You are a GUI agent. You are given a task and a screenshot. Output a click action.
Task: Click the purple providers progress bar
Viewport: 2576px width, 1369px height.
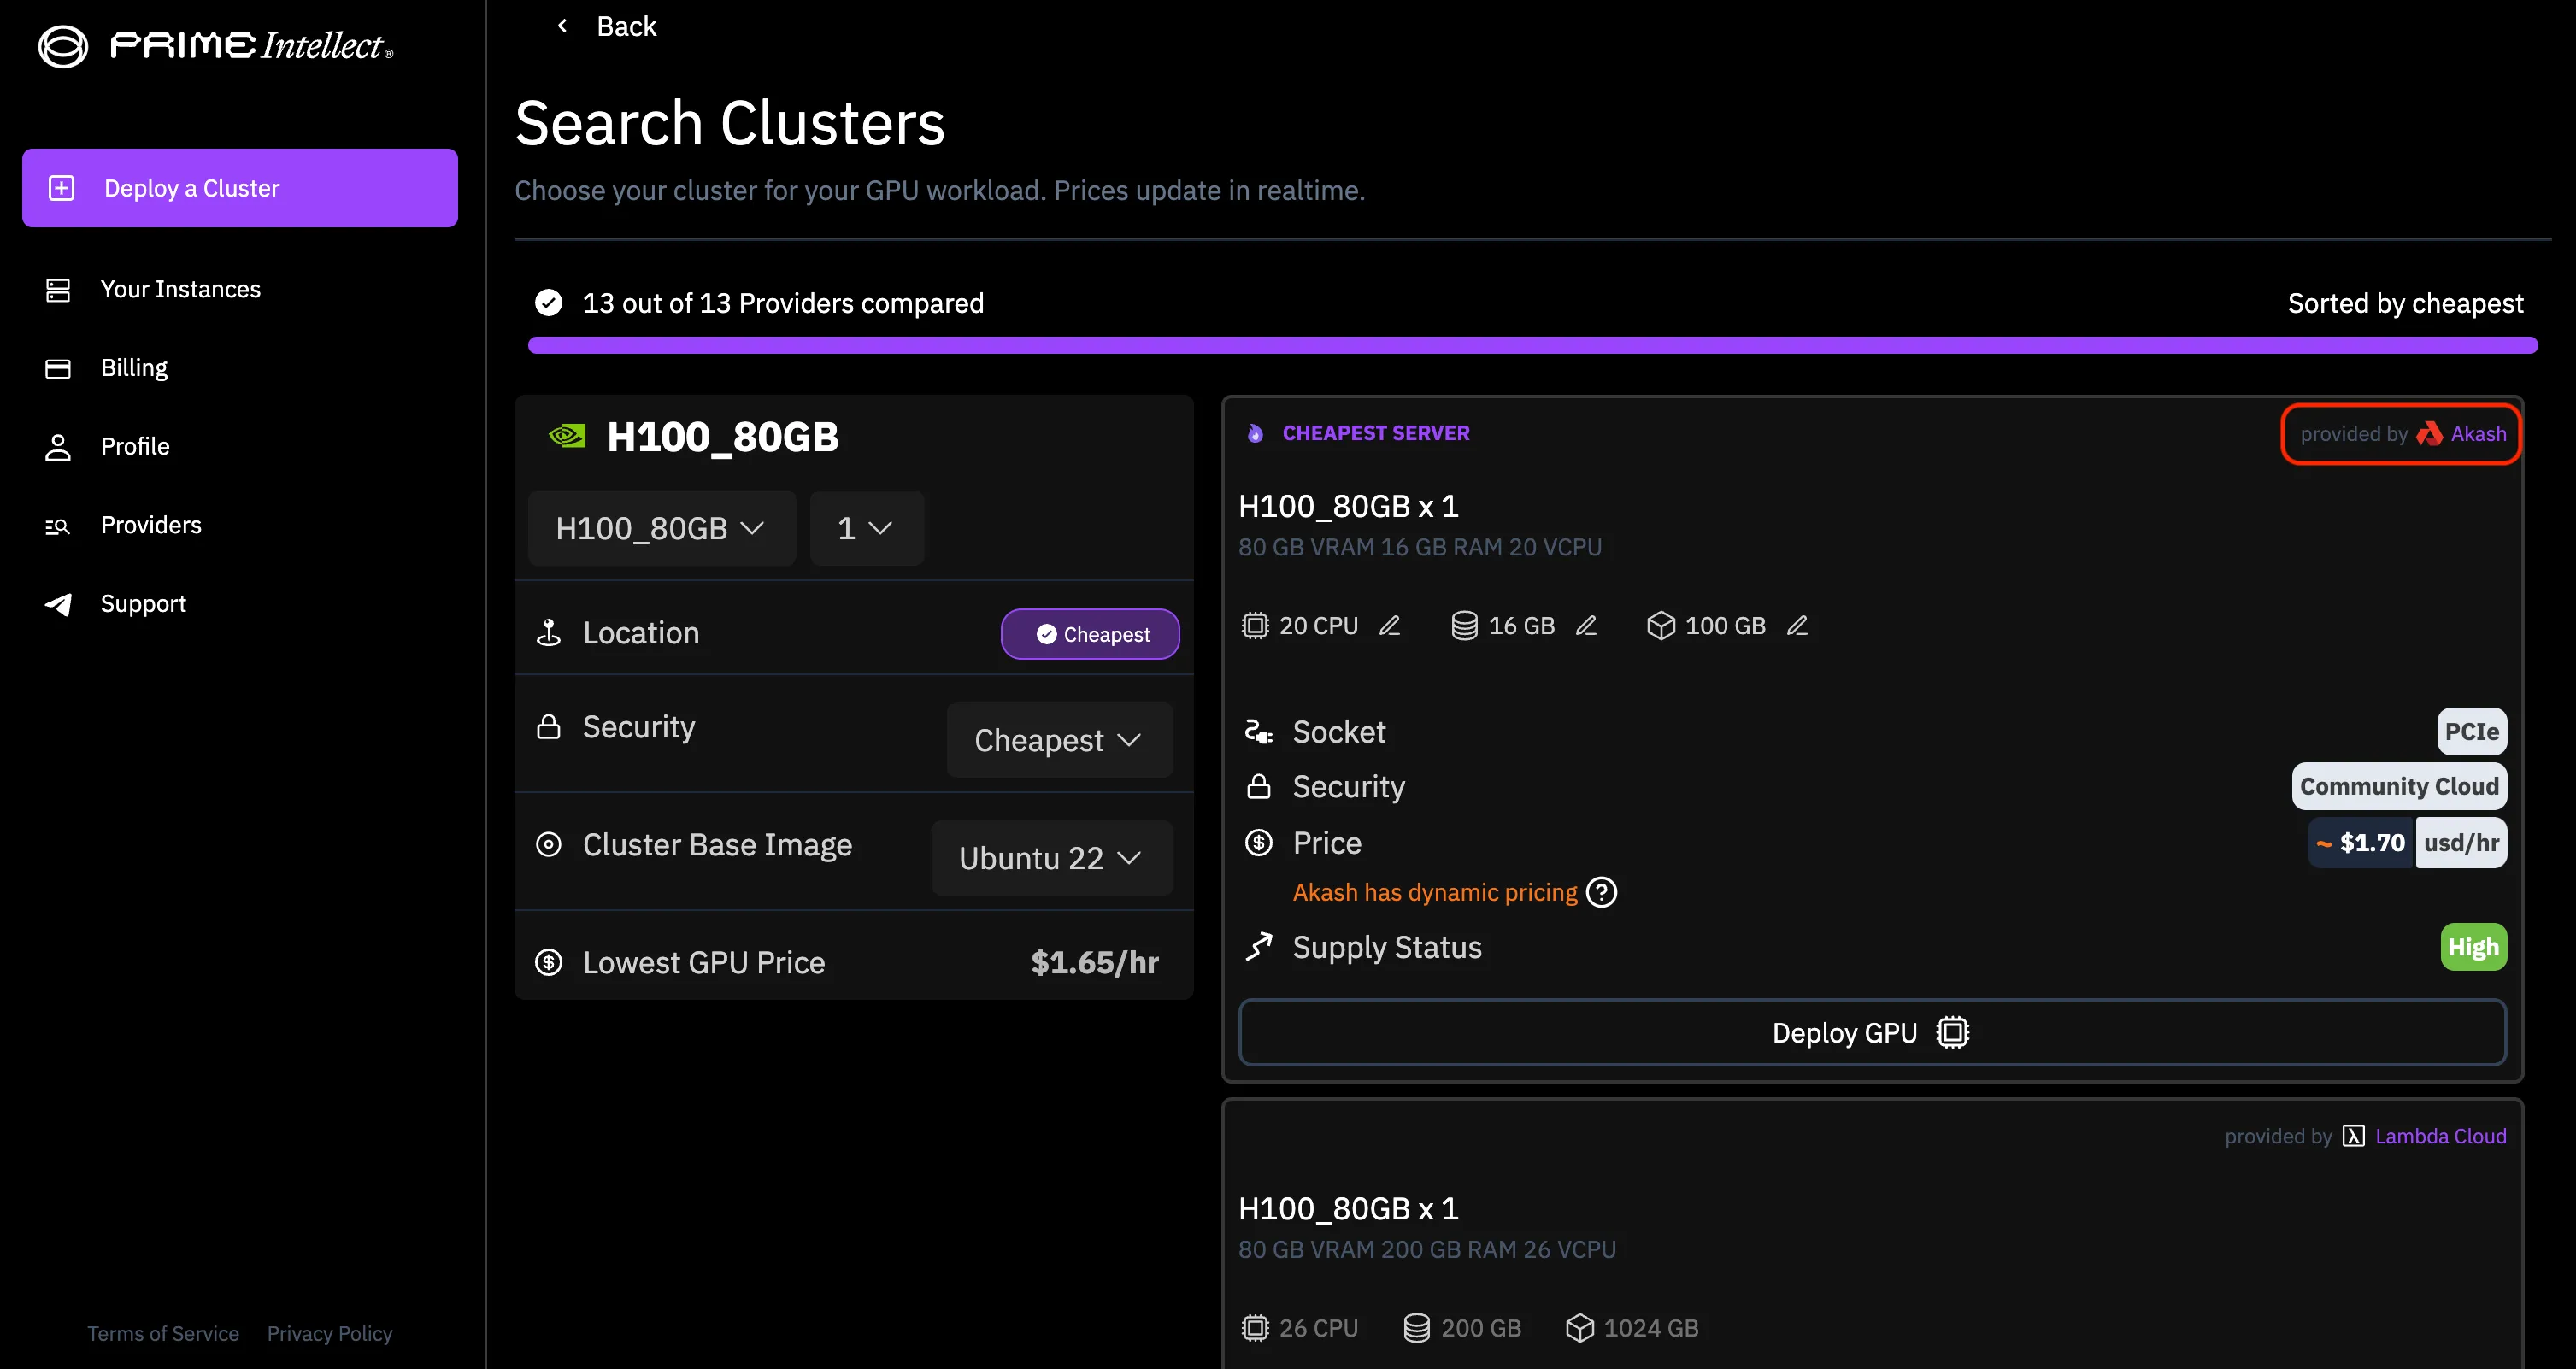1532,346
